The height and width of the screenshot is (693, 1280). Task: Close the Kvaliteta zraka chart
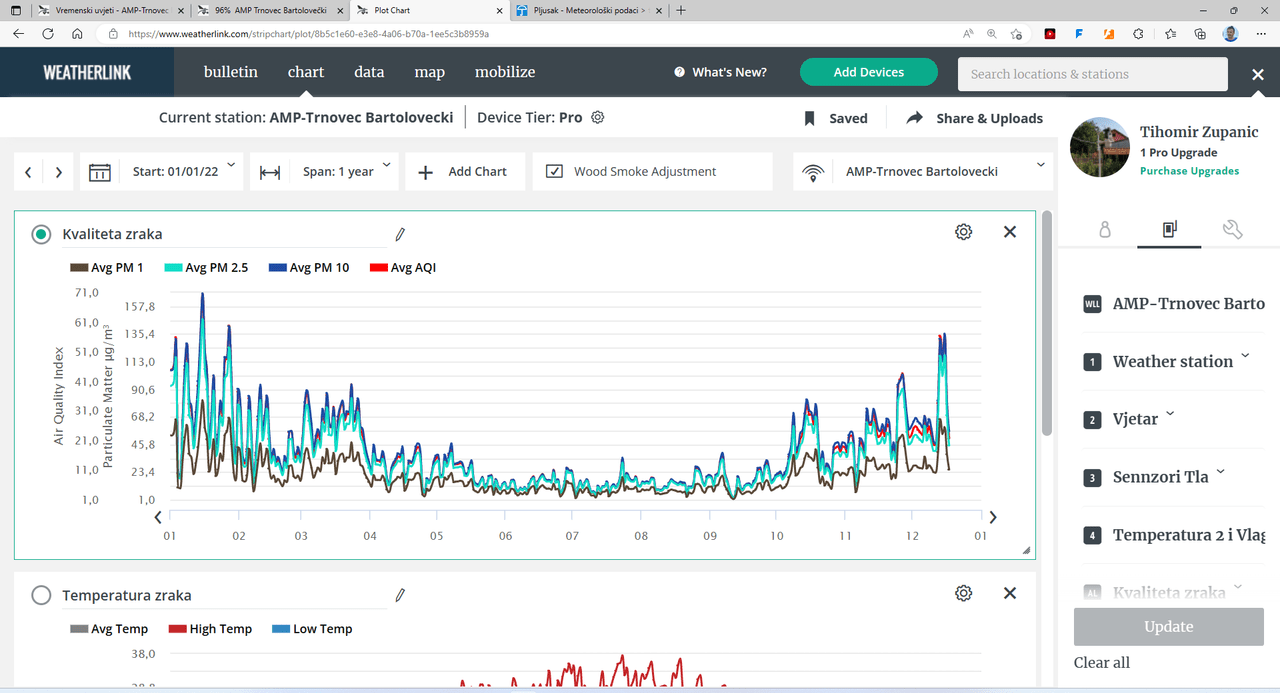1010,232
